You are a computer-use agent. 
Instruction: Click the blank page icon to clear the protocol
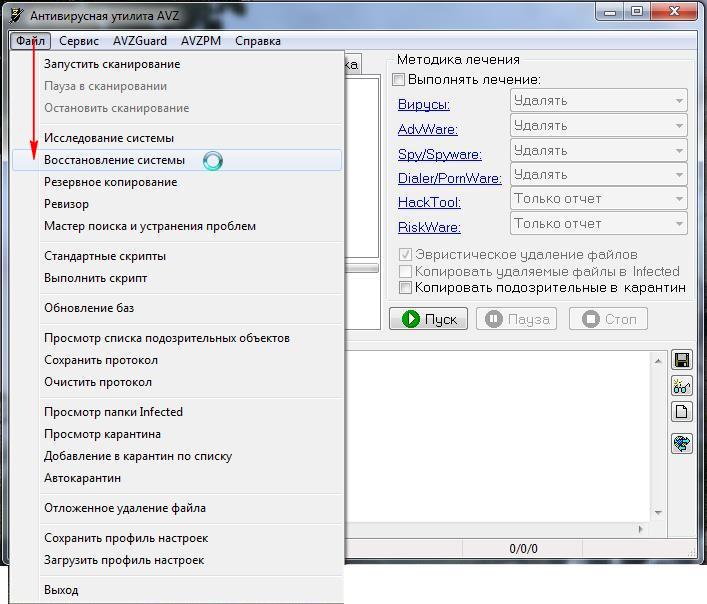[x=681, y=412]
